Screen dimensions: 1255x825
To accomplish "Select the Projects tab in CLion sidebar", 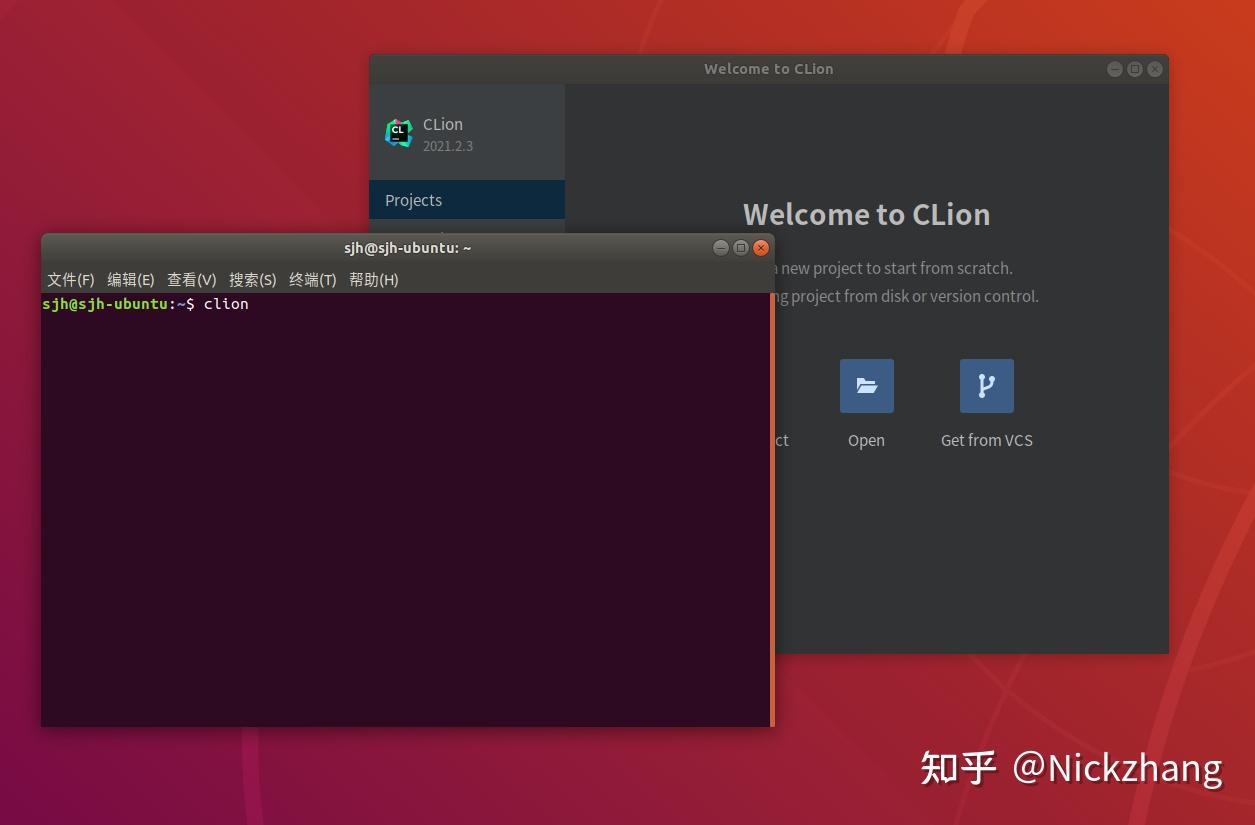I will (413, 200).
